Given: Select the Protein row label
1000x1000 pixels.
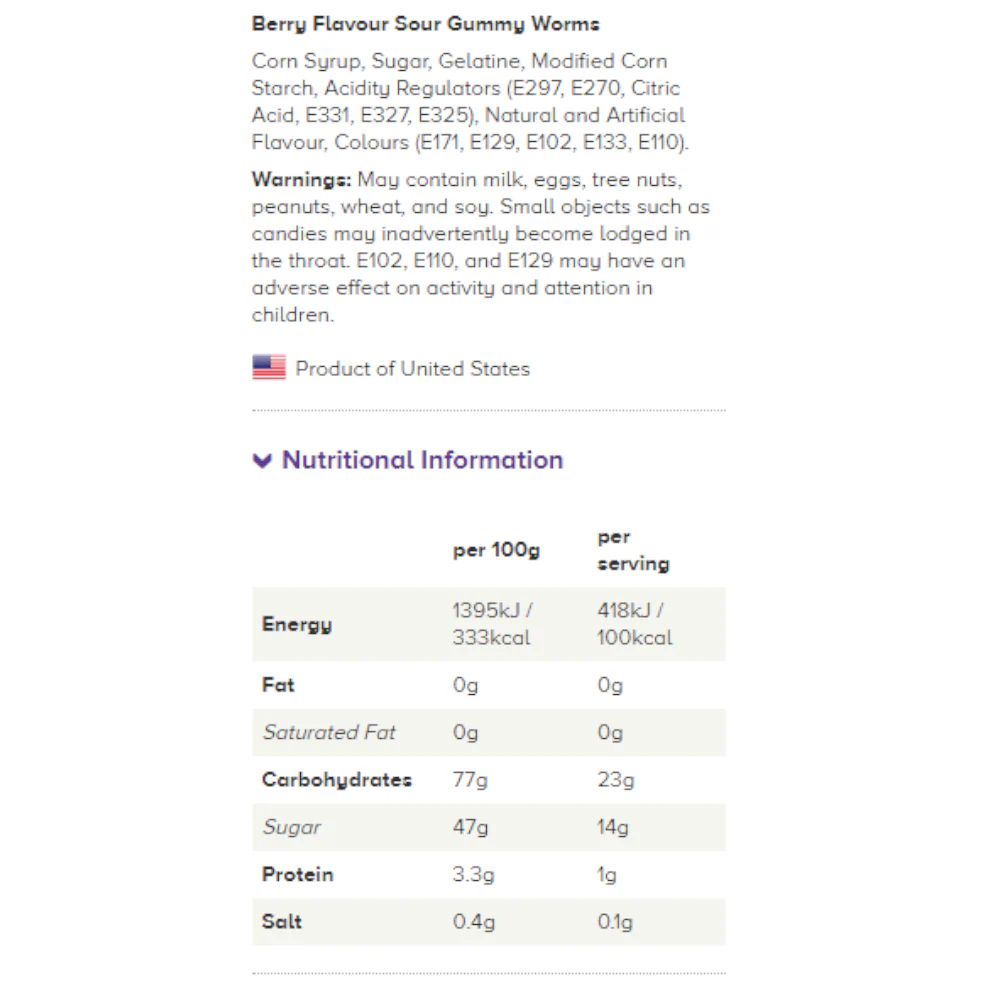Looking at the screenshot, I should click(x=297, y=874).
